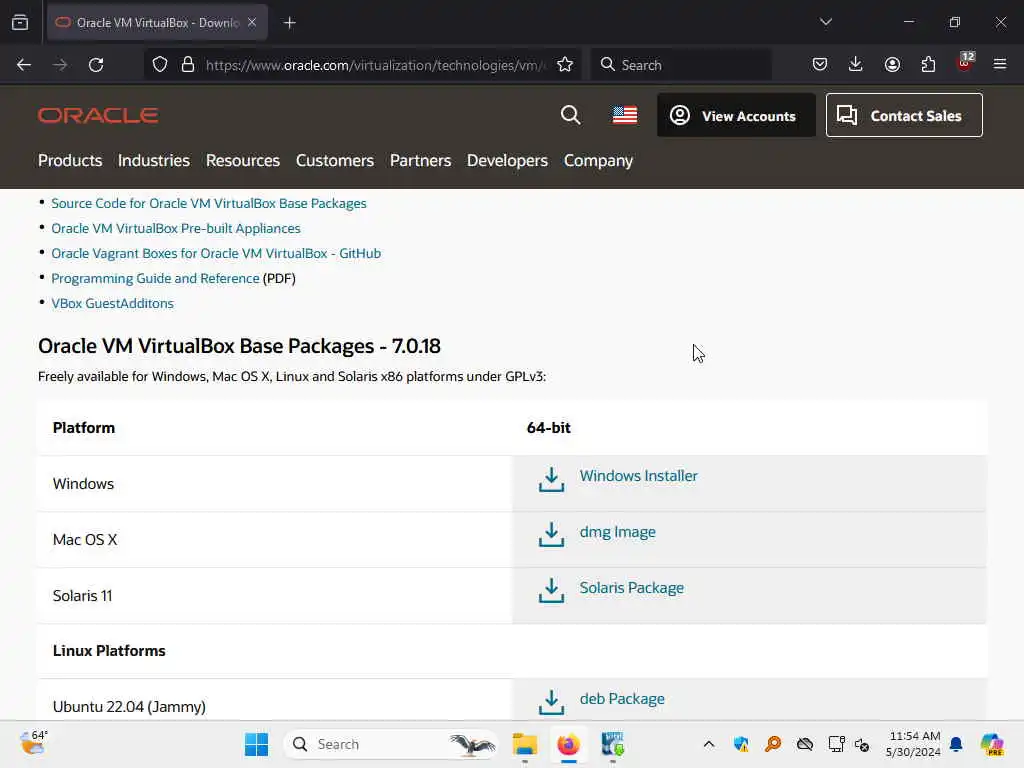
Task: Open uBlock extension with 12 badge
Action: [965, 63]
